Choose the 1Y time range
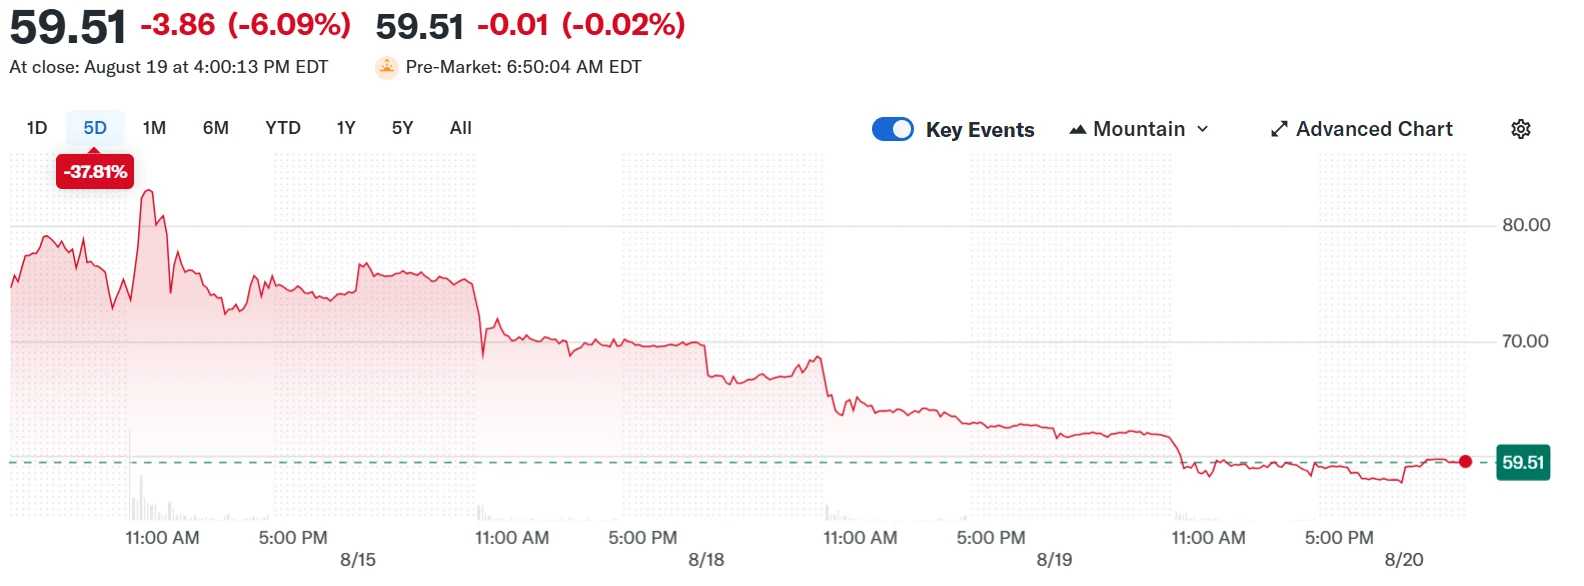The width and height of the screenshot is (1584, 586). coord(346,128)
